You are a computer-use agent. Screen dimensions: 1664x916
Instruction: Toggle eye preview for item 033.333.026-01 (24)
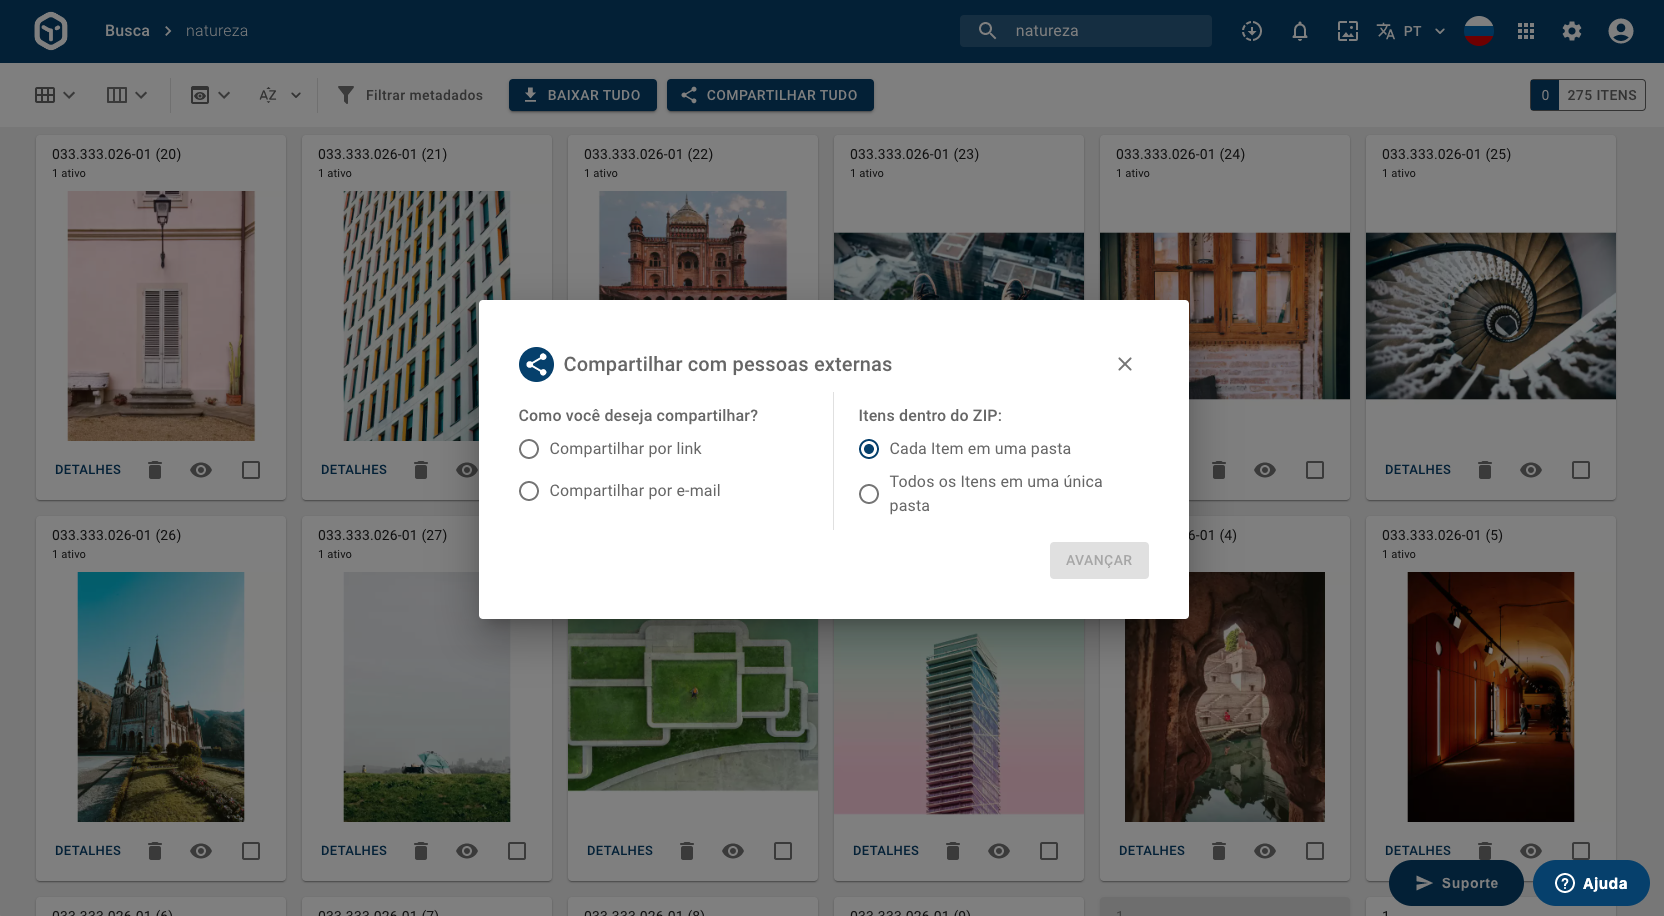(1265, 470)
